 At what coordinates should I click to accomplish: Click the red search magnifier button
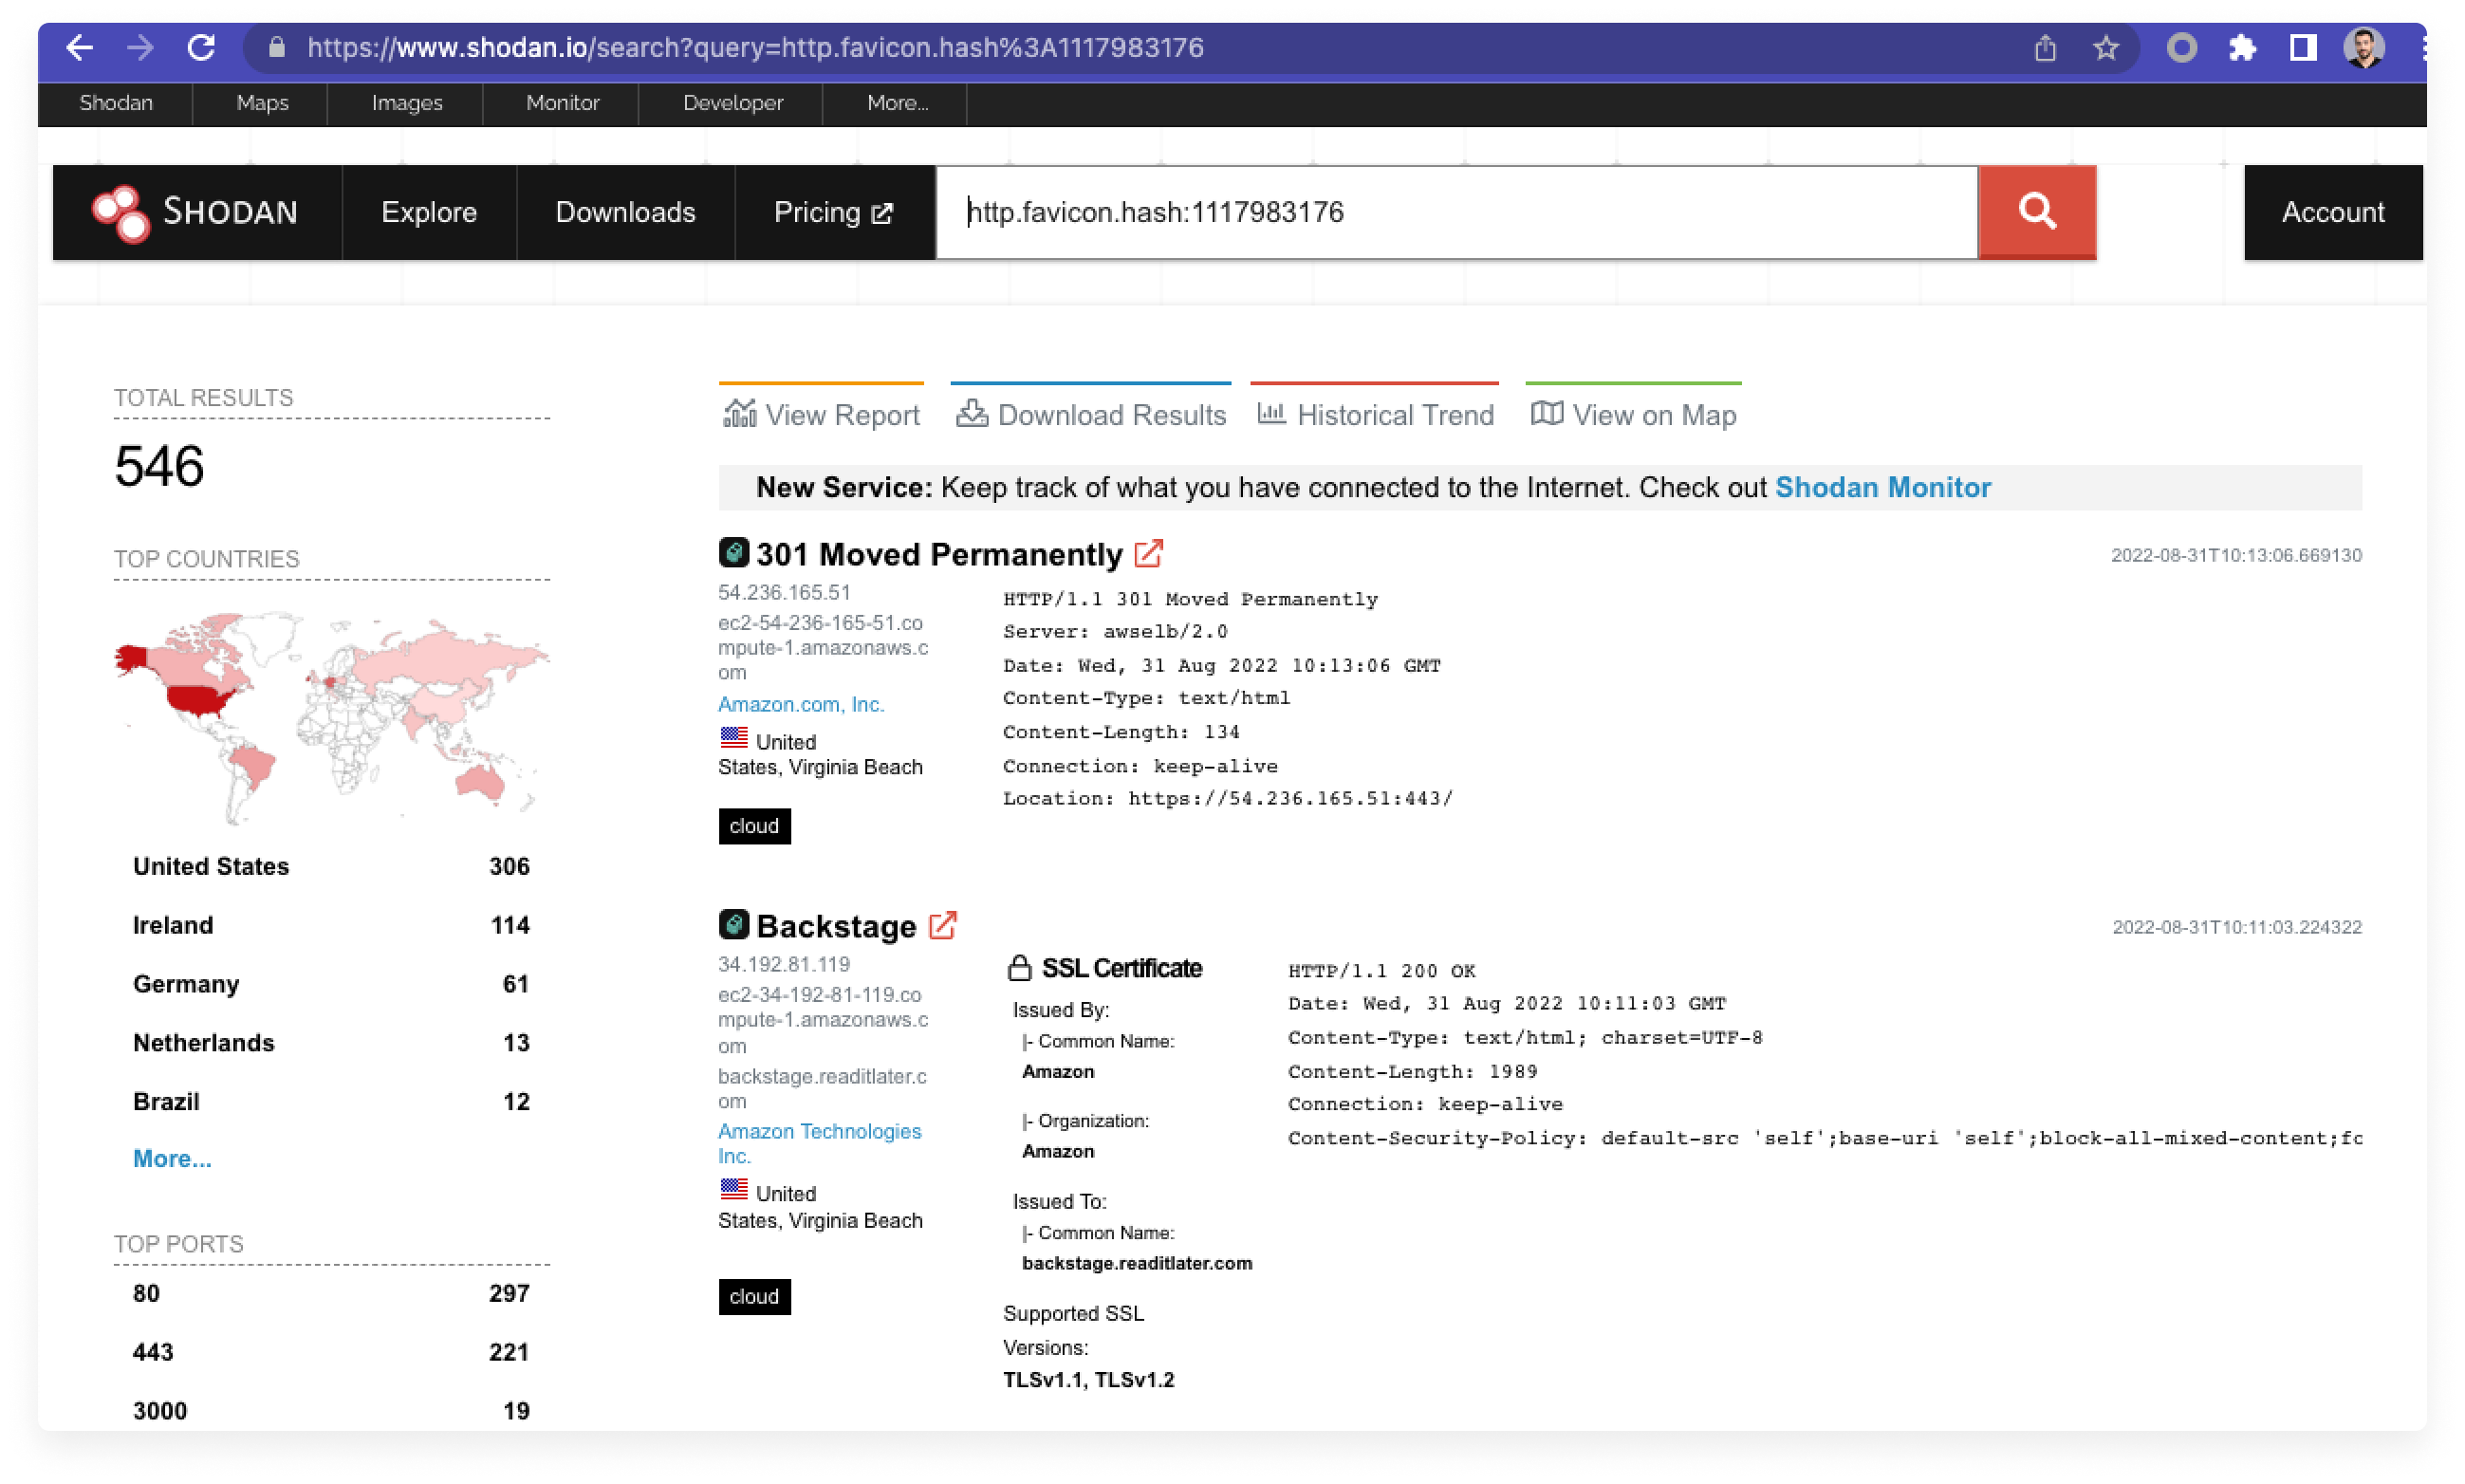pyautogui.click(x=2036, y=212)
